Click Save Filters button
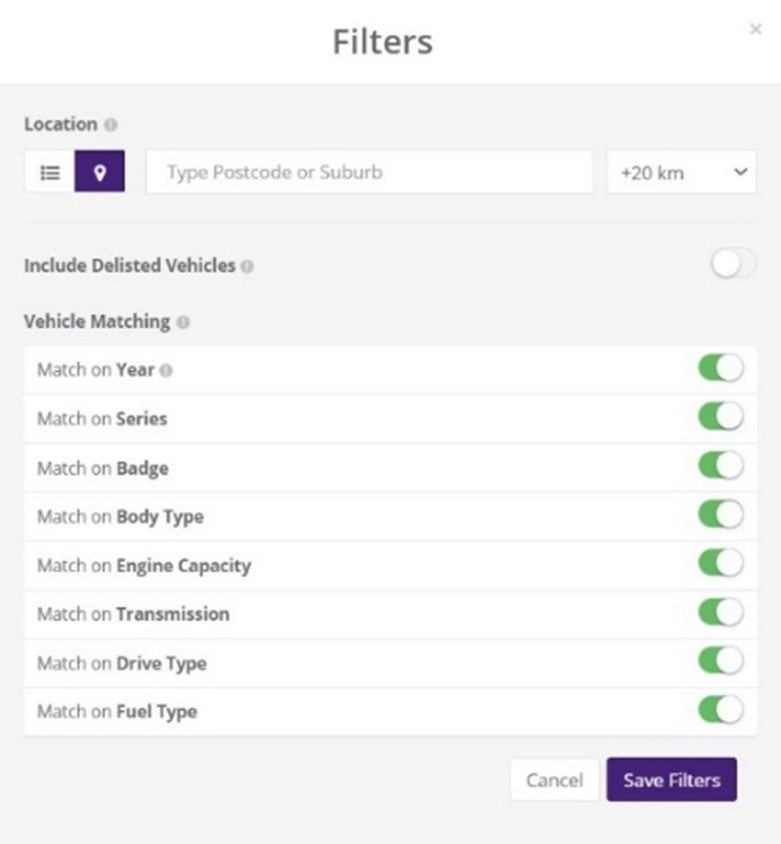 [672, 780]
